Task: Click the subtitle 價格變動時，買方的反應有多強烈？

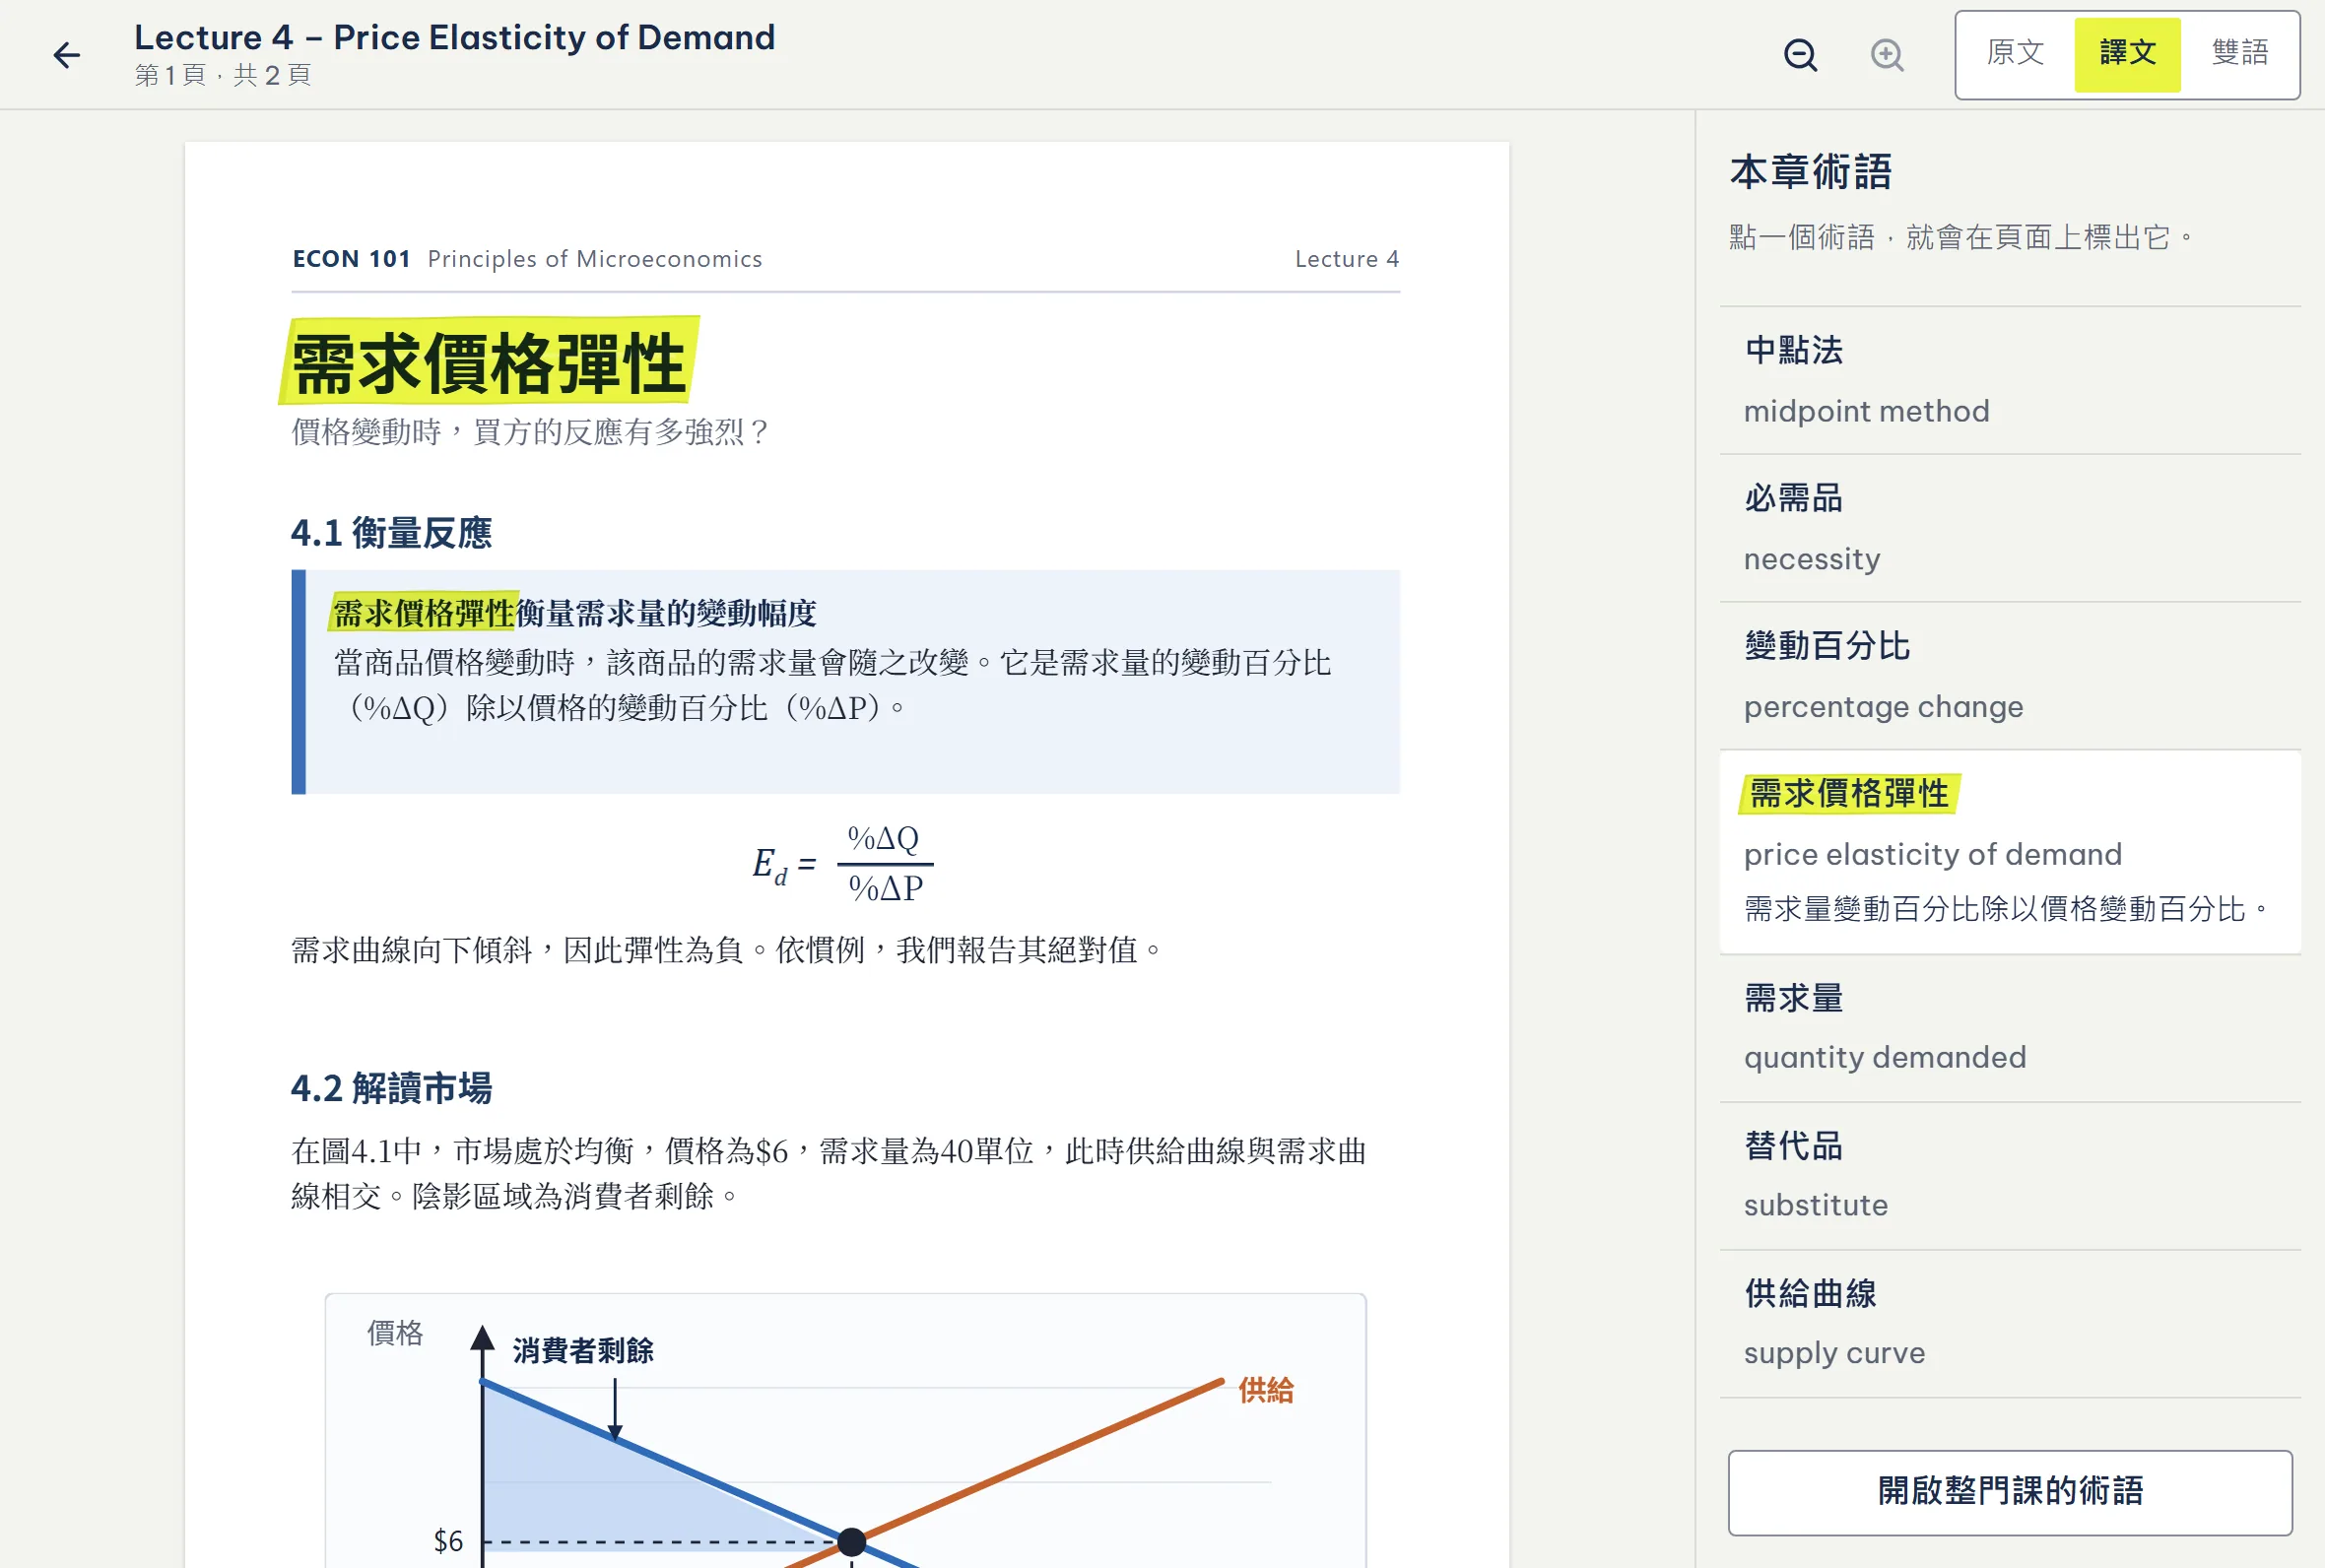Action: point(532,432)
